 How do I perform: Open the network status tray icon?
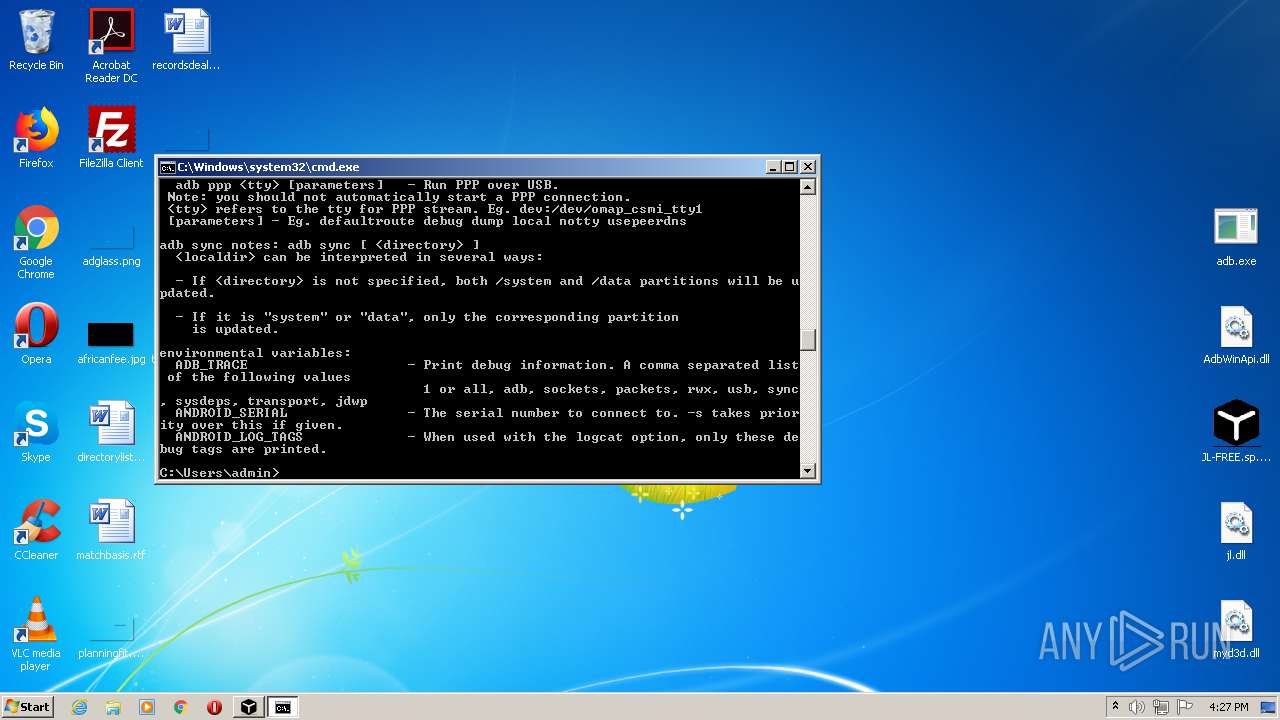click(x=1160, y=707)
